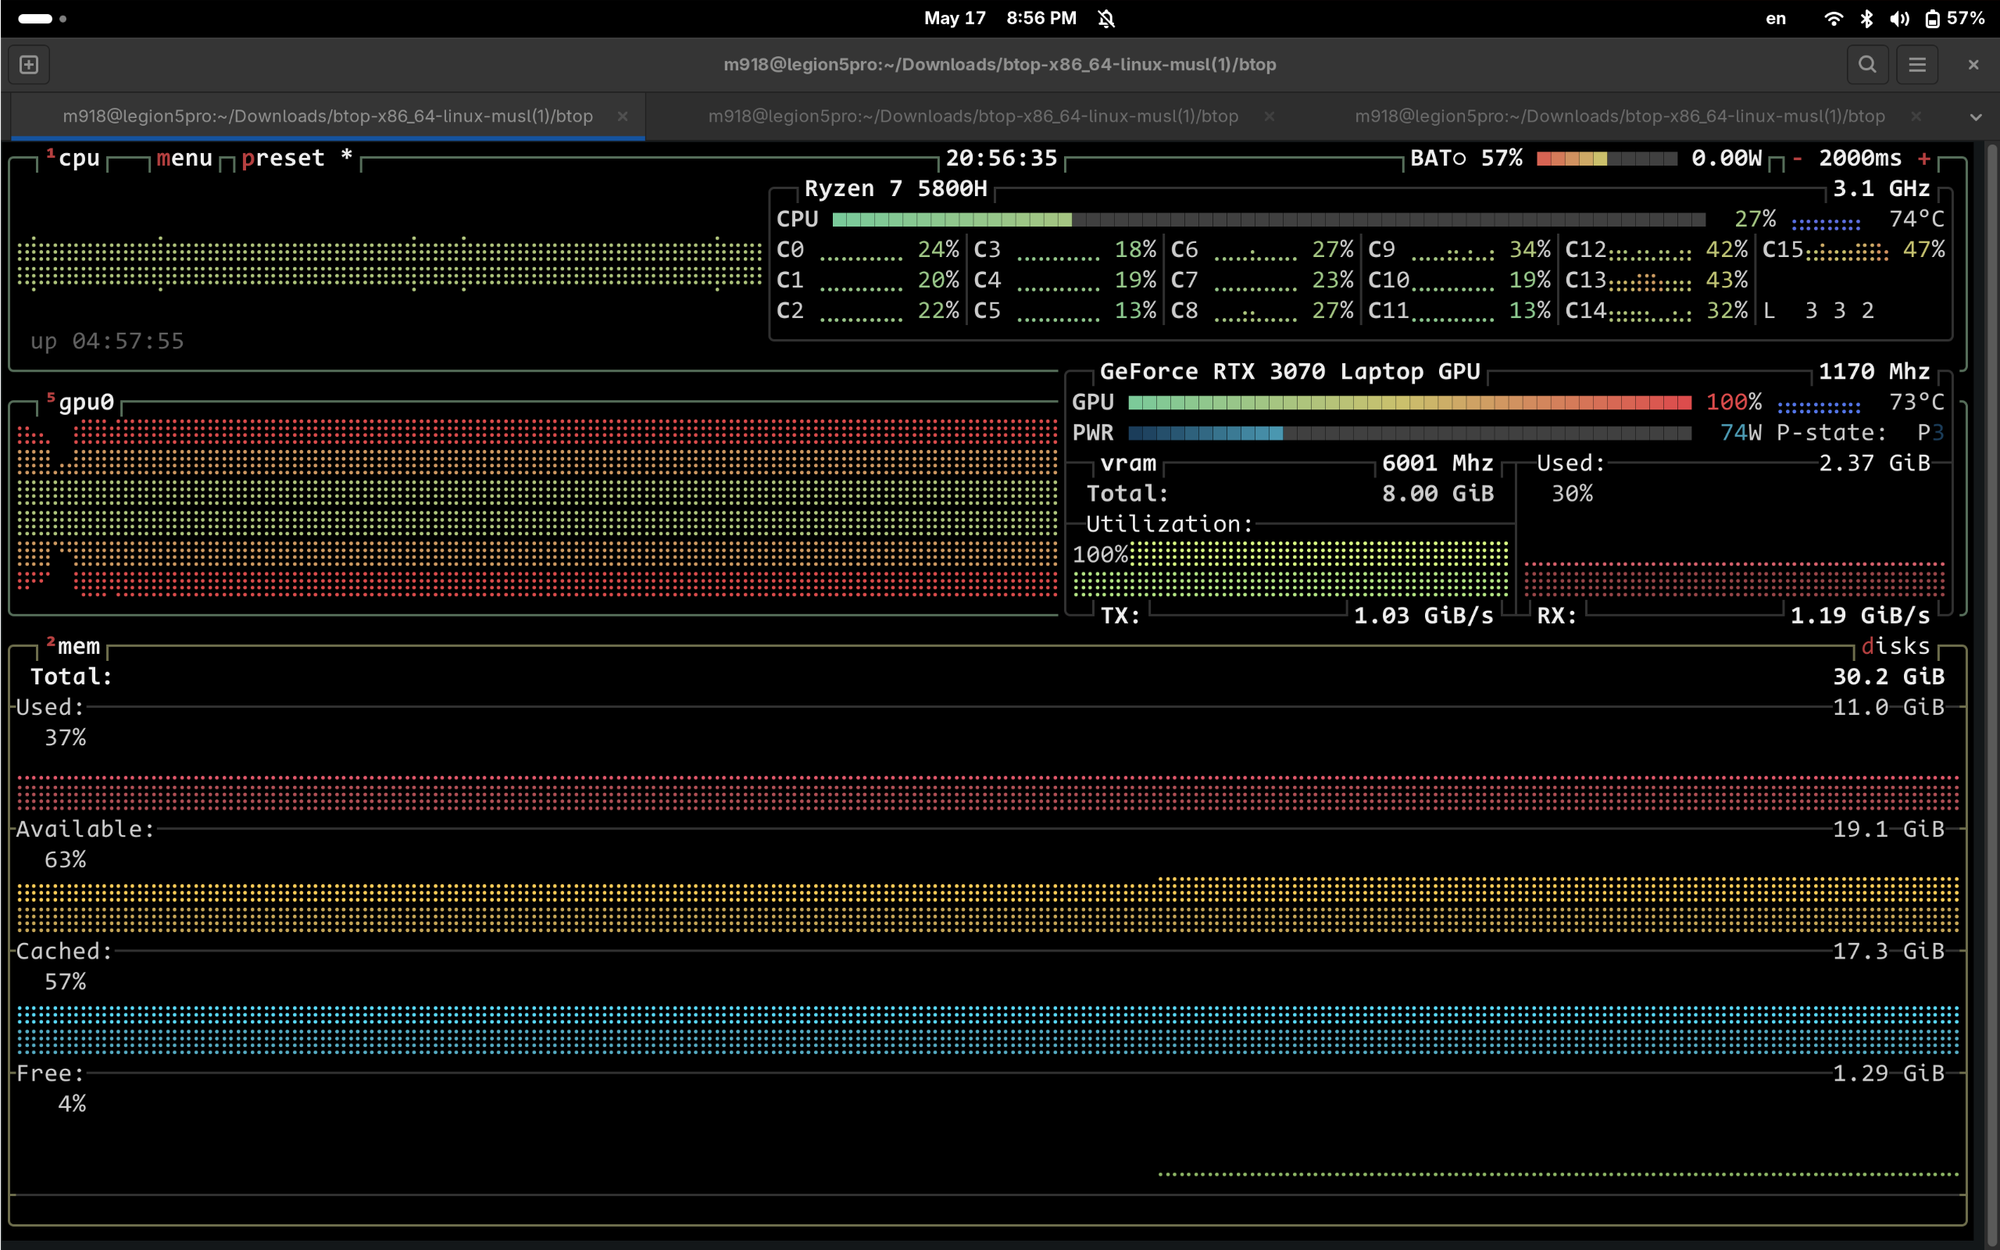Close the first btop terminal tab
The width and height of the screenshot is (2000, 1250).
623,116
